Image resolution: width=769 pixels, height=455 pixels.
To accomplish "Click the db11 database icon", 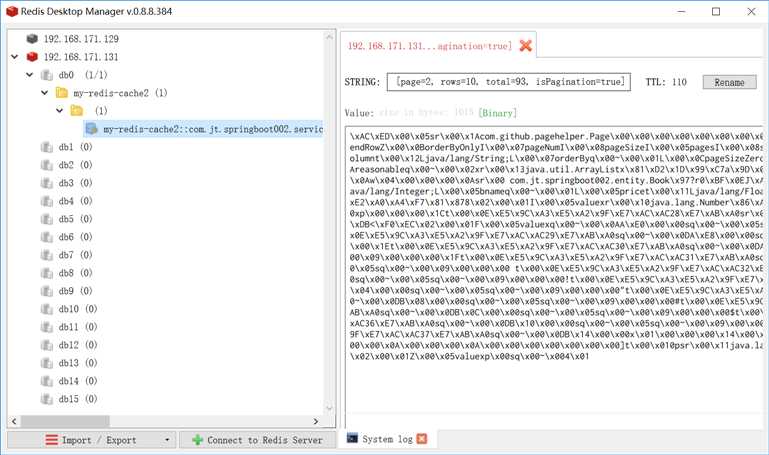I will (47, 327).
